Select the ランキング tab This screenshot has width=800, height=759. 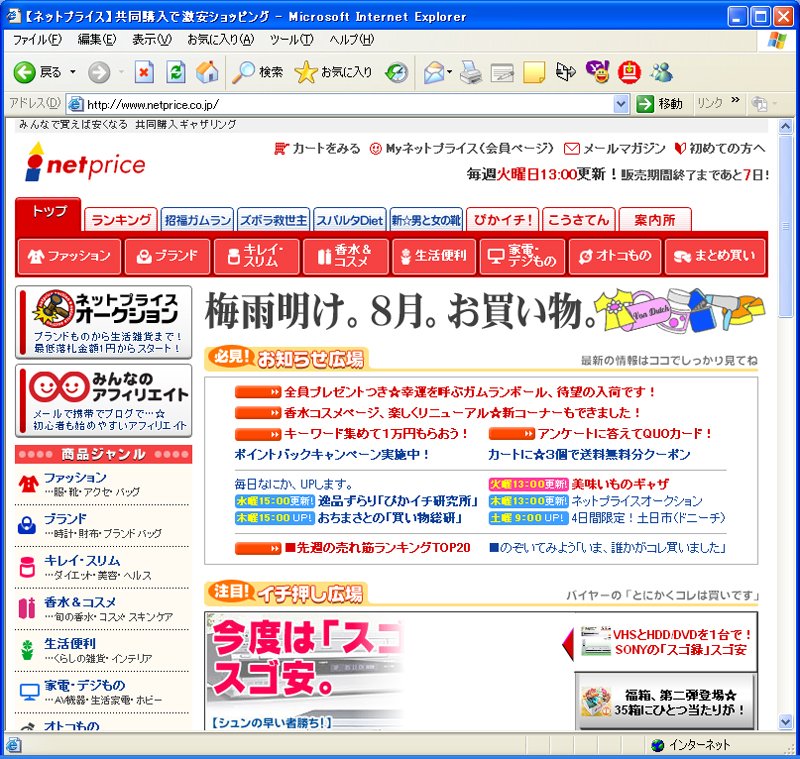click(x=120, y=220)
